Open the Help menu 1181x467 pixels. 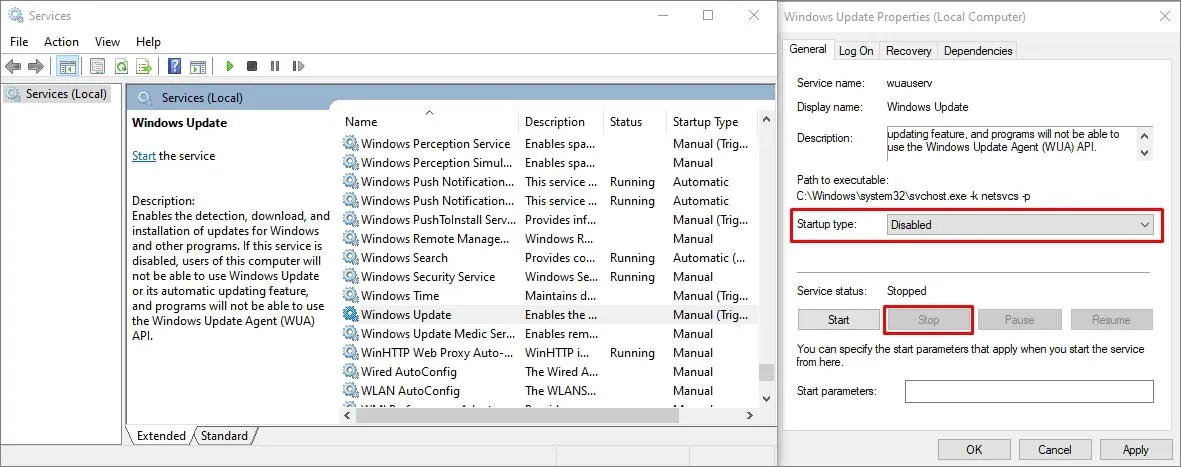[x=148, y=41]
